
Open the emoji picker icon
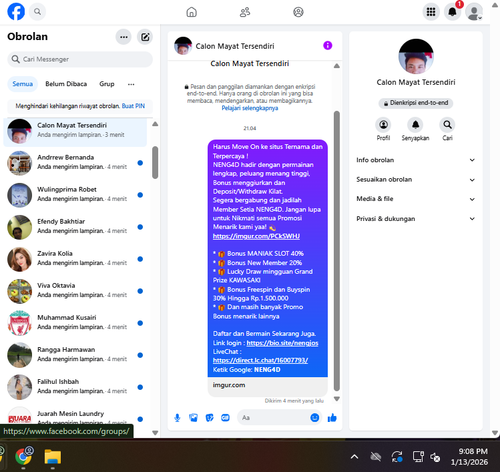point(315,418)
